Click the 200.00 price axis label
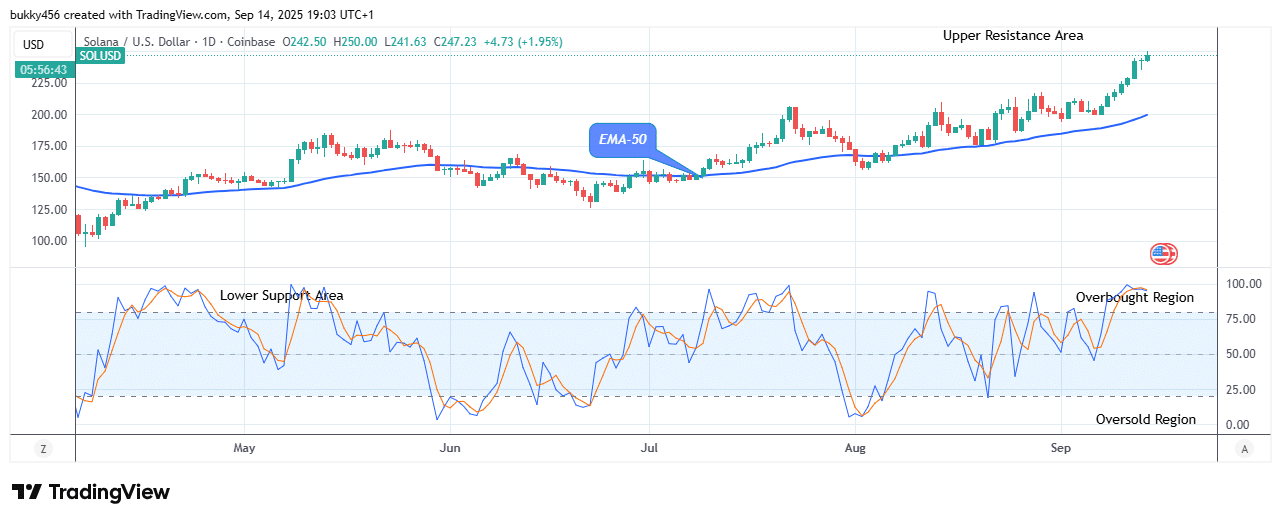The width and height of the screenshot is (1281, 522). (49, 114)
